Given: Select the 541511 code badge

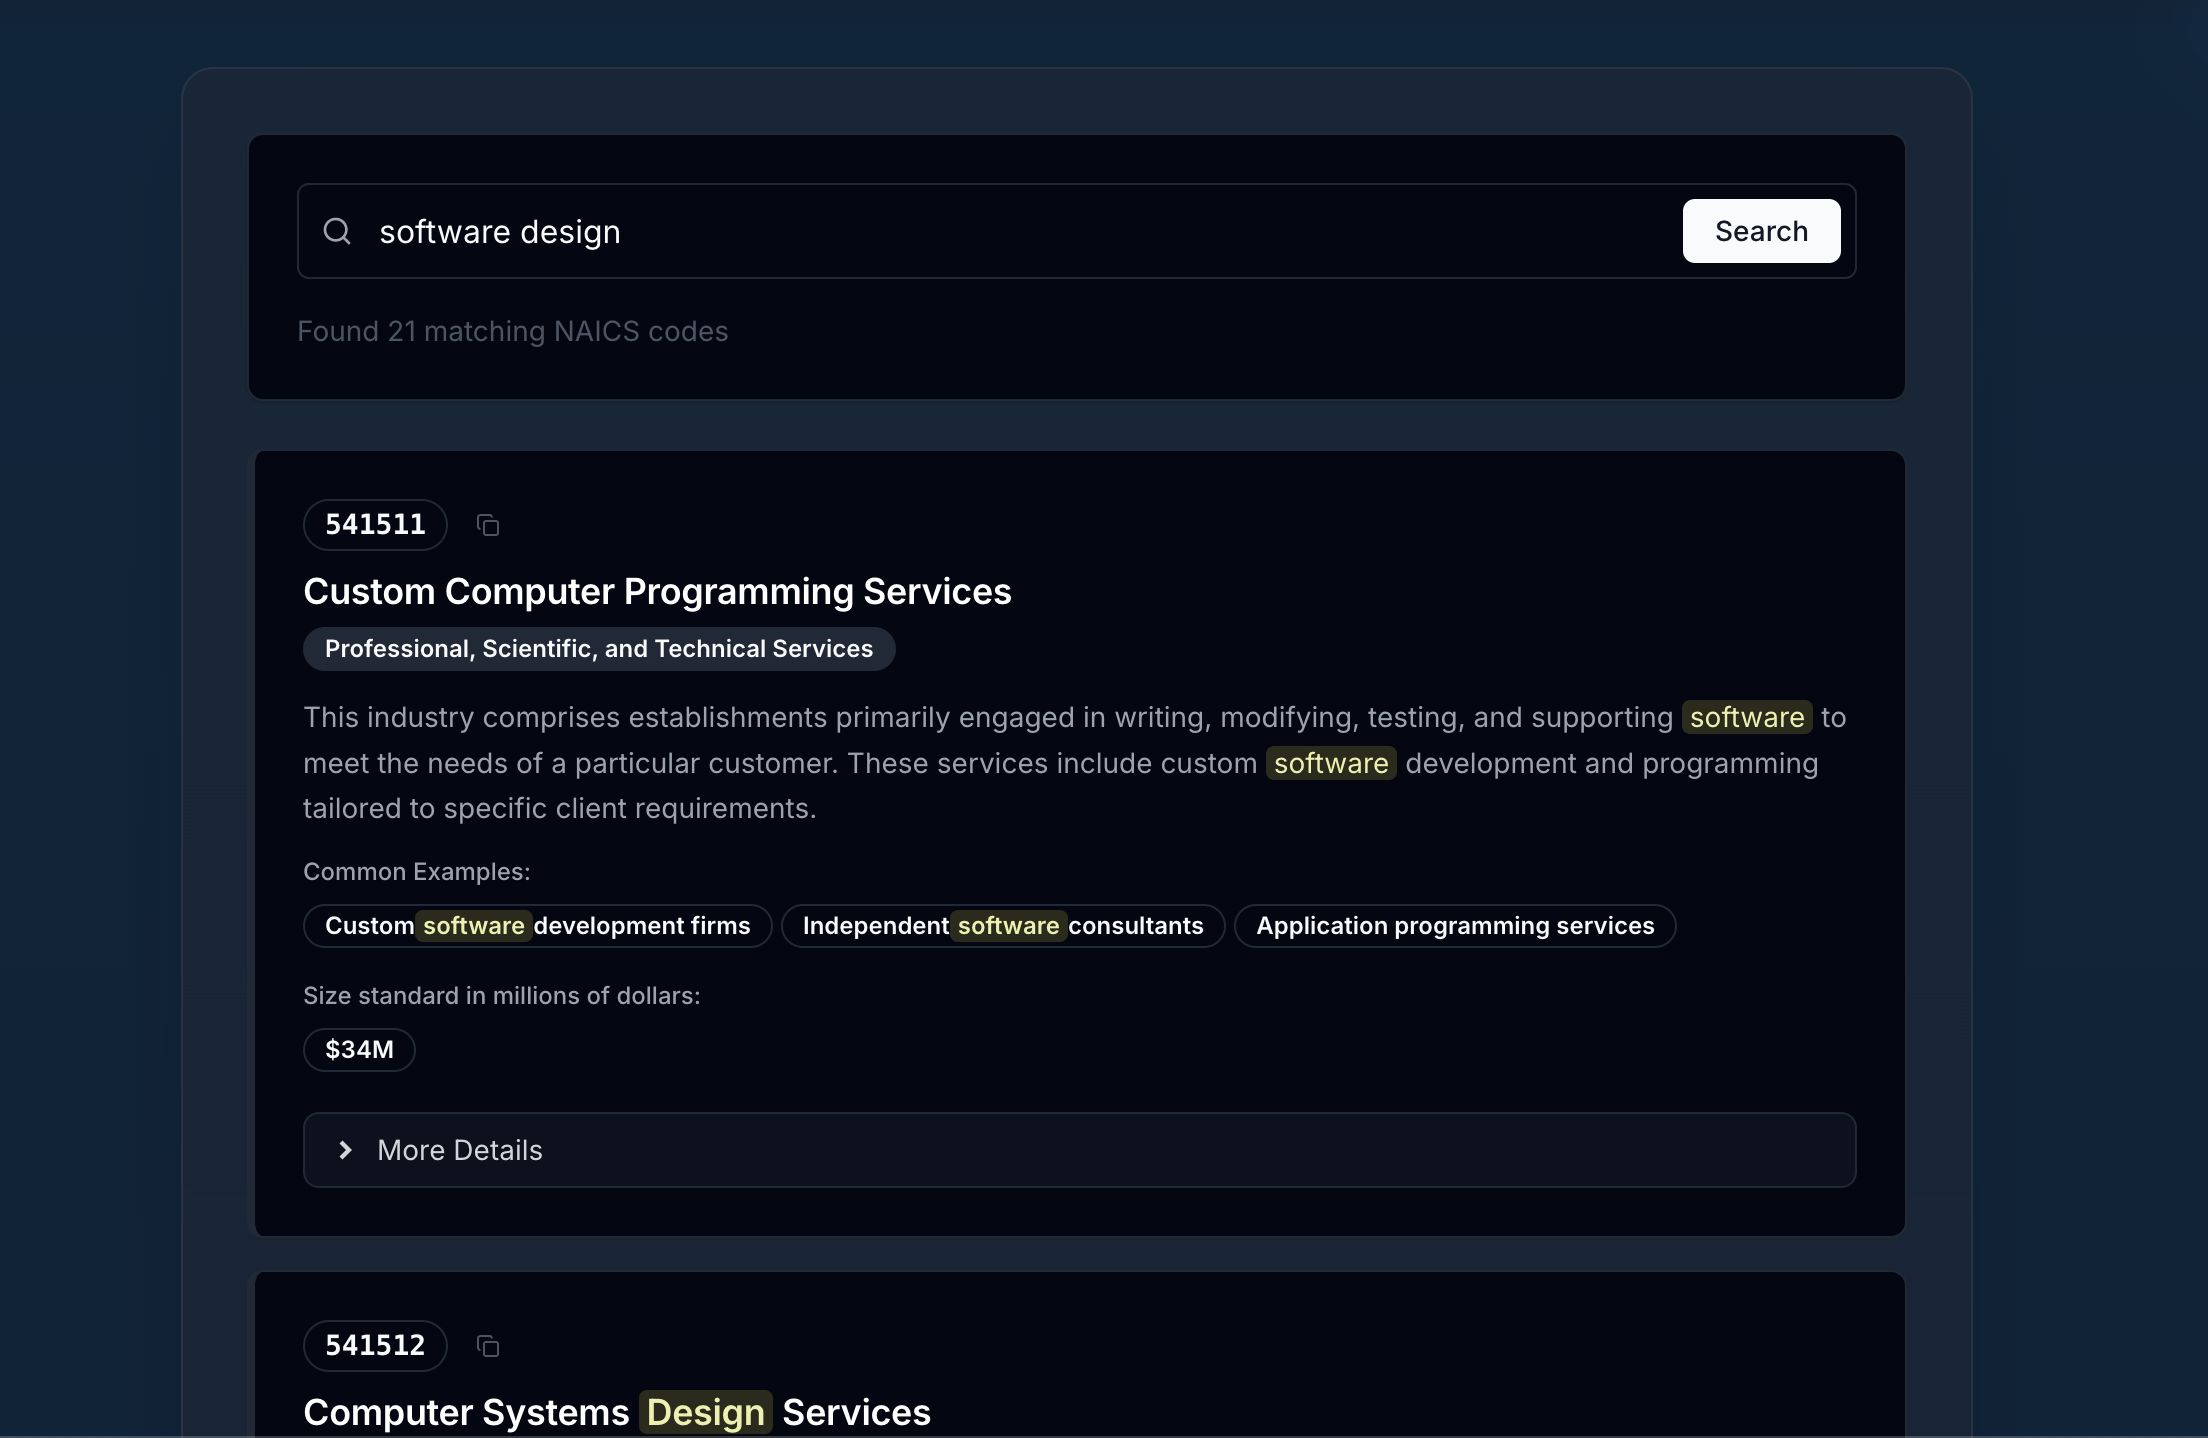Looking at the screenshot, I should (375, 525).
